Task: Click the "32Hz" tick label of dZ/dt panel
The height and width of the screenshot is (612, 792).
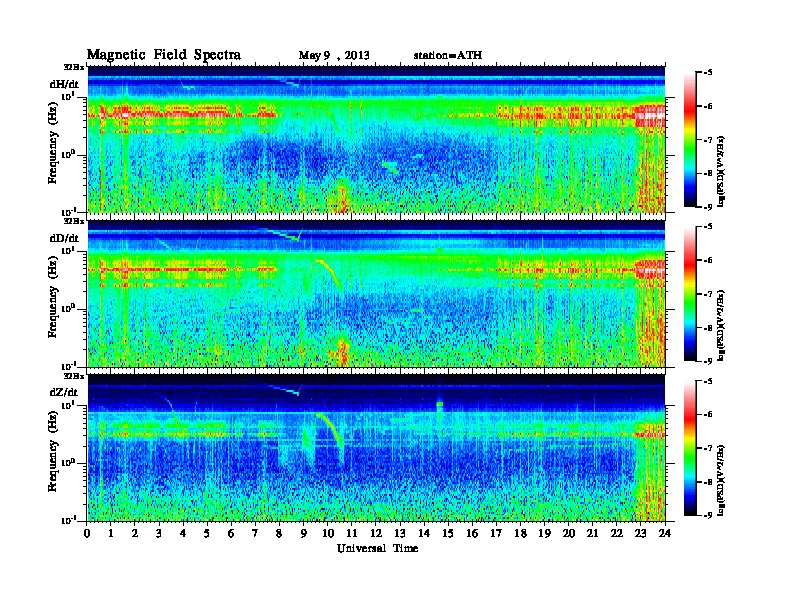Action: point(74,376)
